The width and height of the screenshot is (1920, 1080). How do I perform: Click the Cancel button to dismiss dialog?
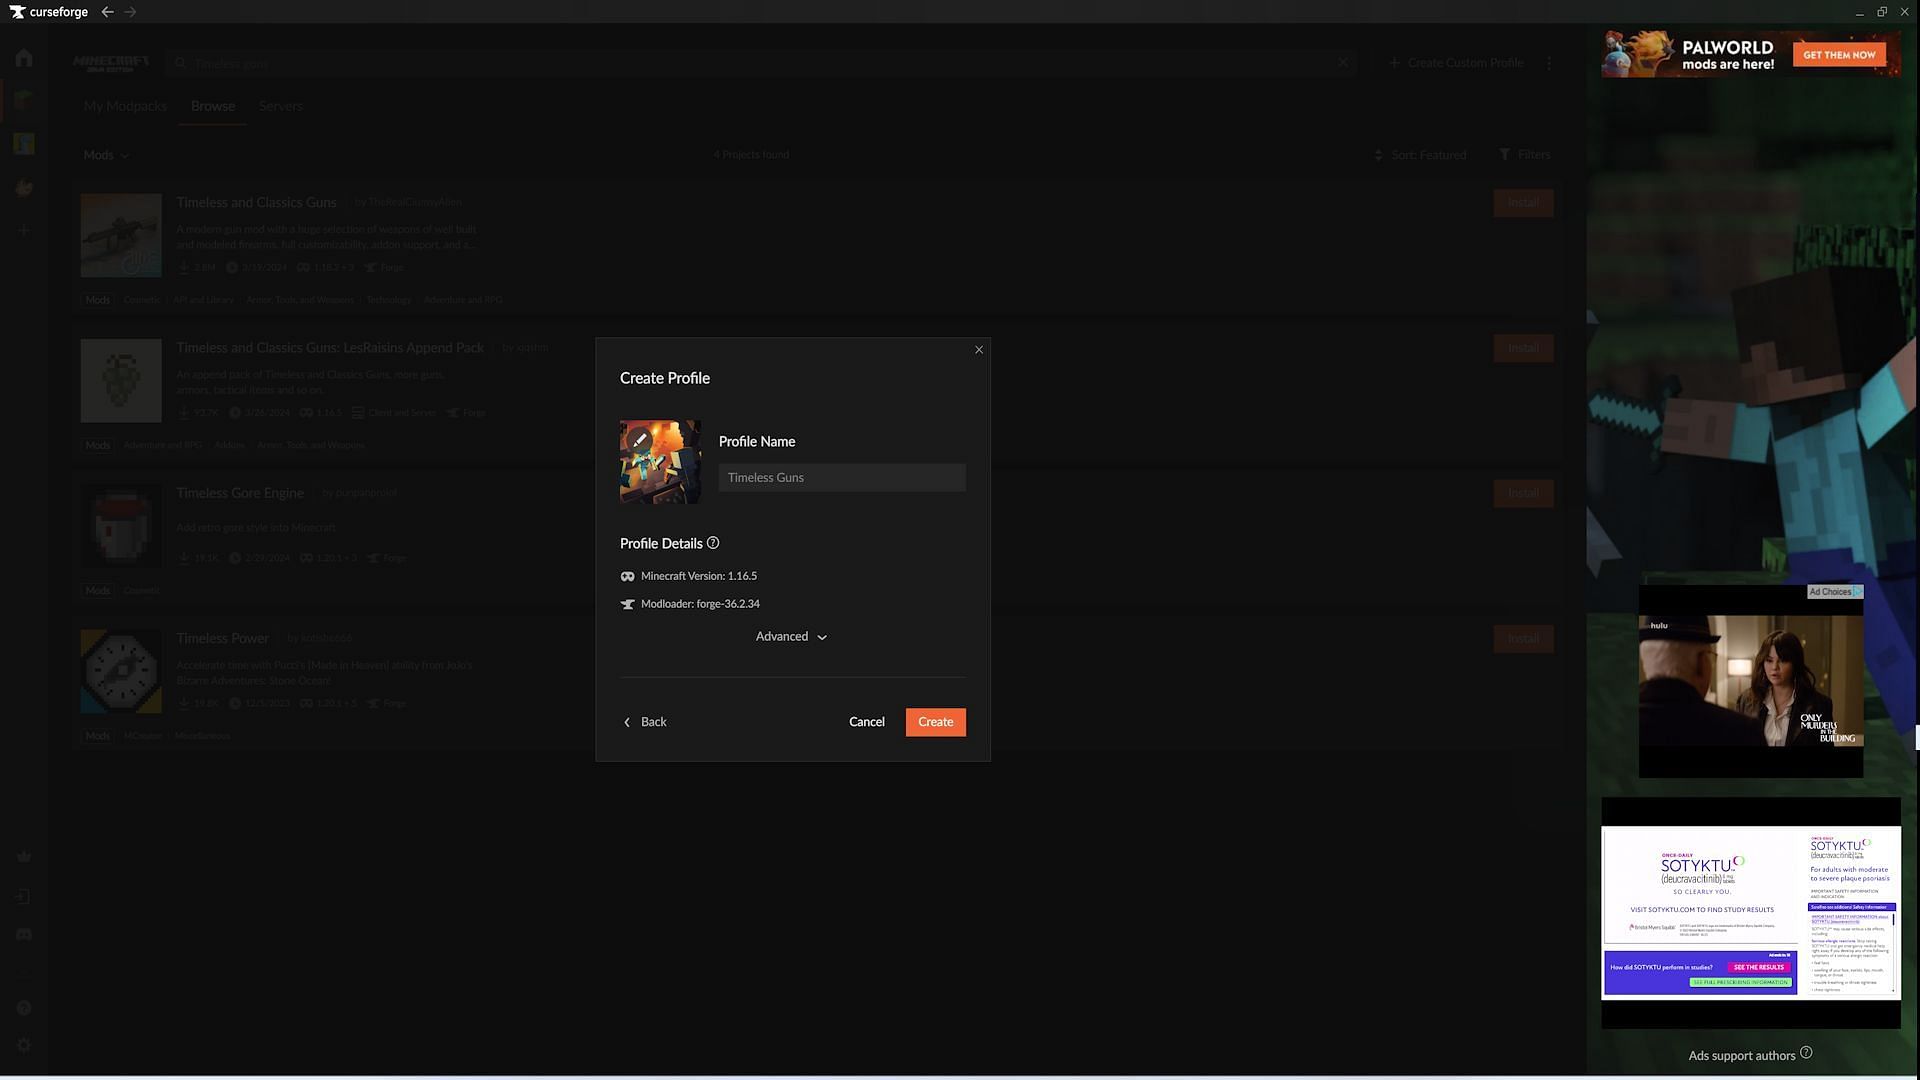coord(866,721)
